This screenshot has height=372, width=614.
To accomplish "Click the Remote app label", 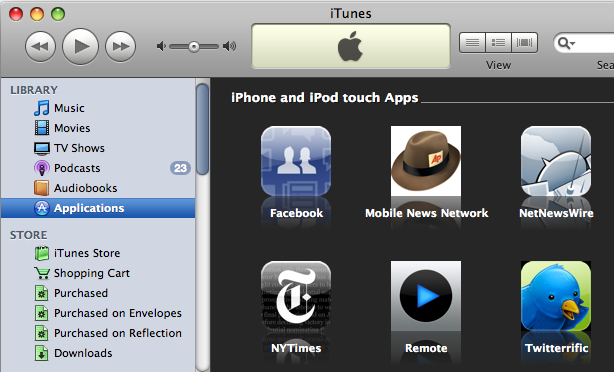I will 426,348.
